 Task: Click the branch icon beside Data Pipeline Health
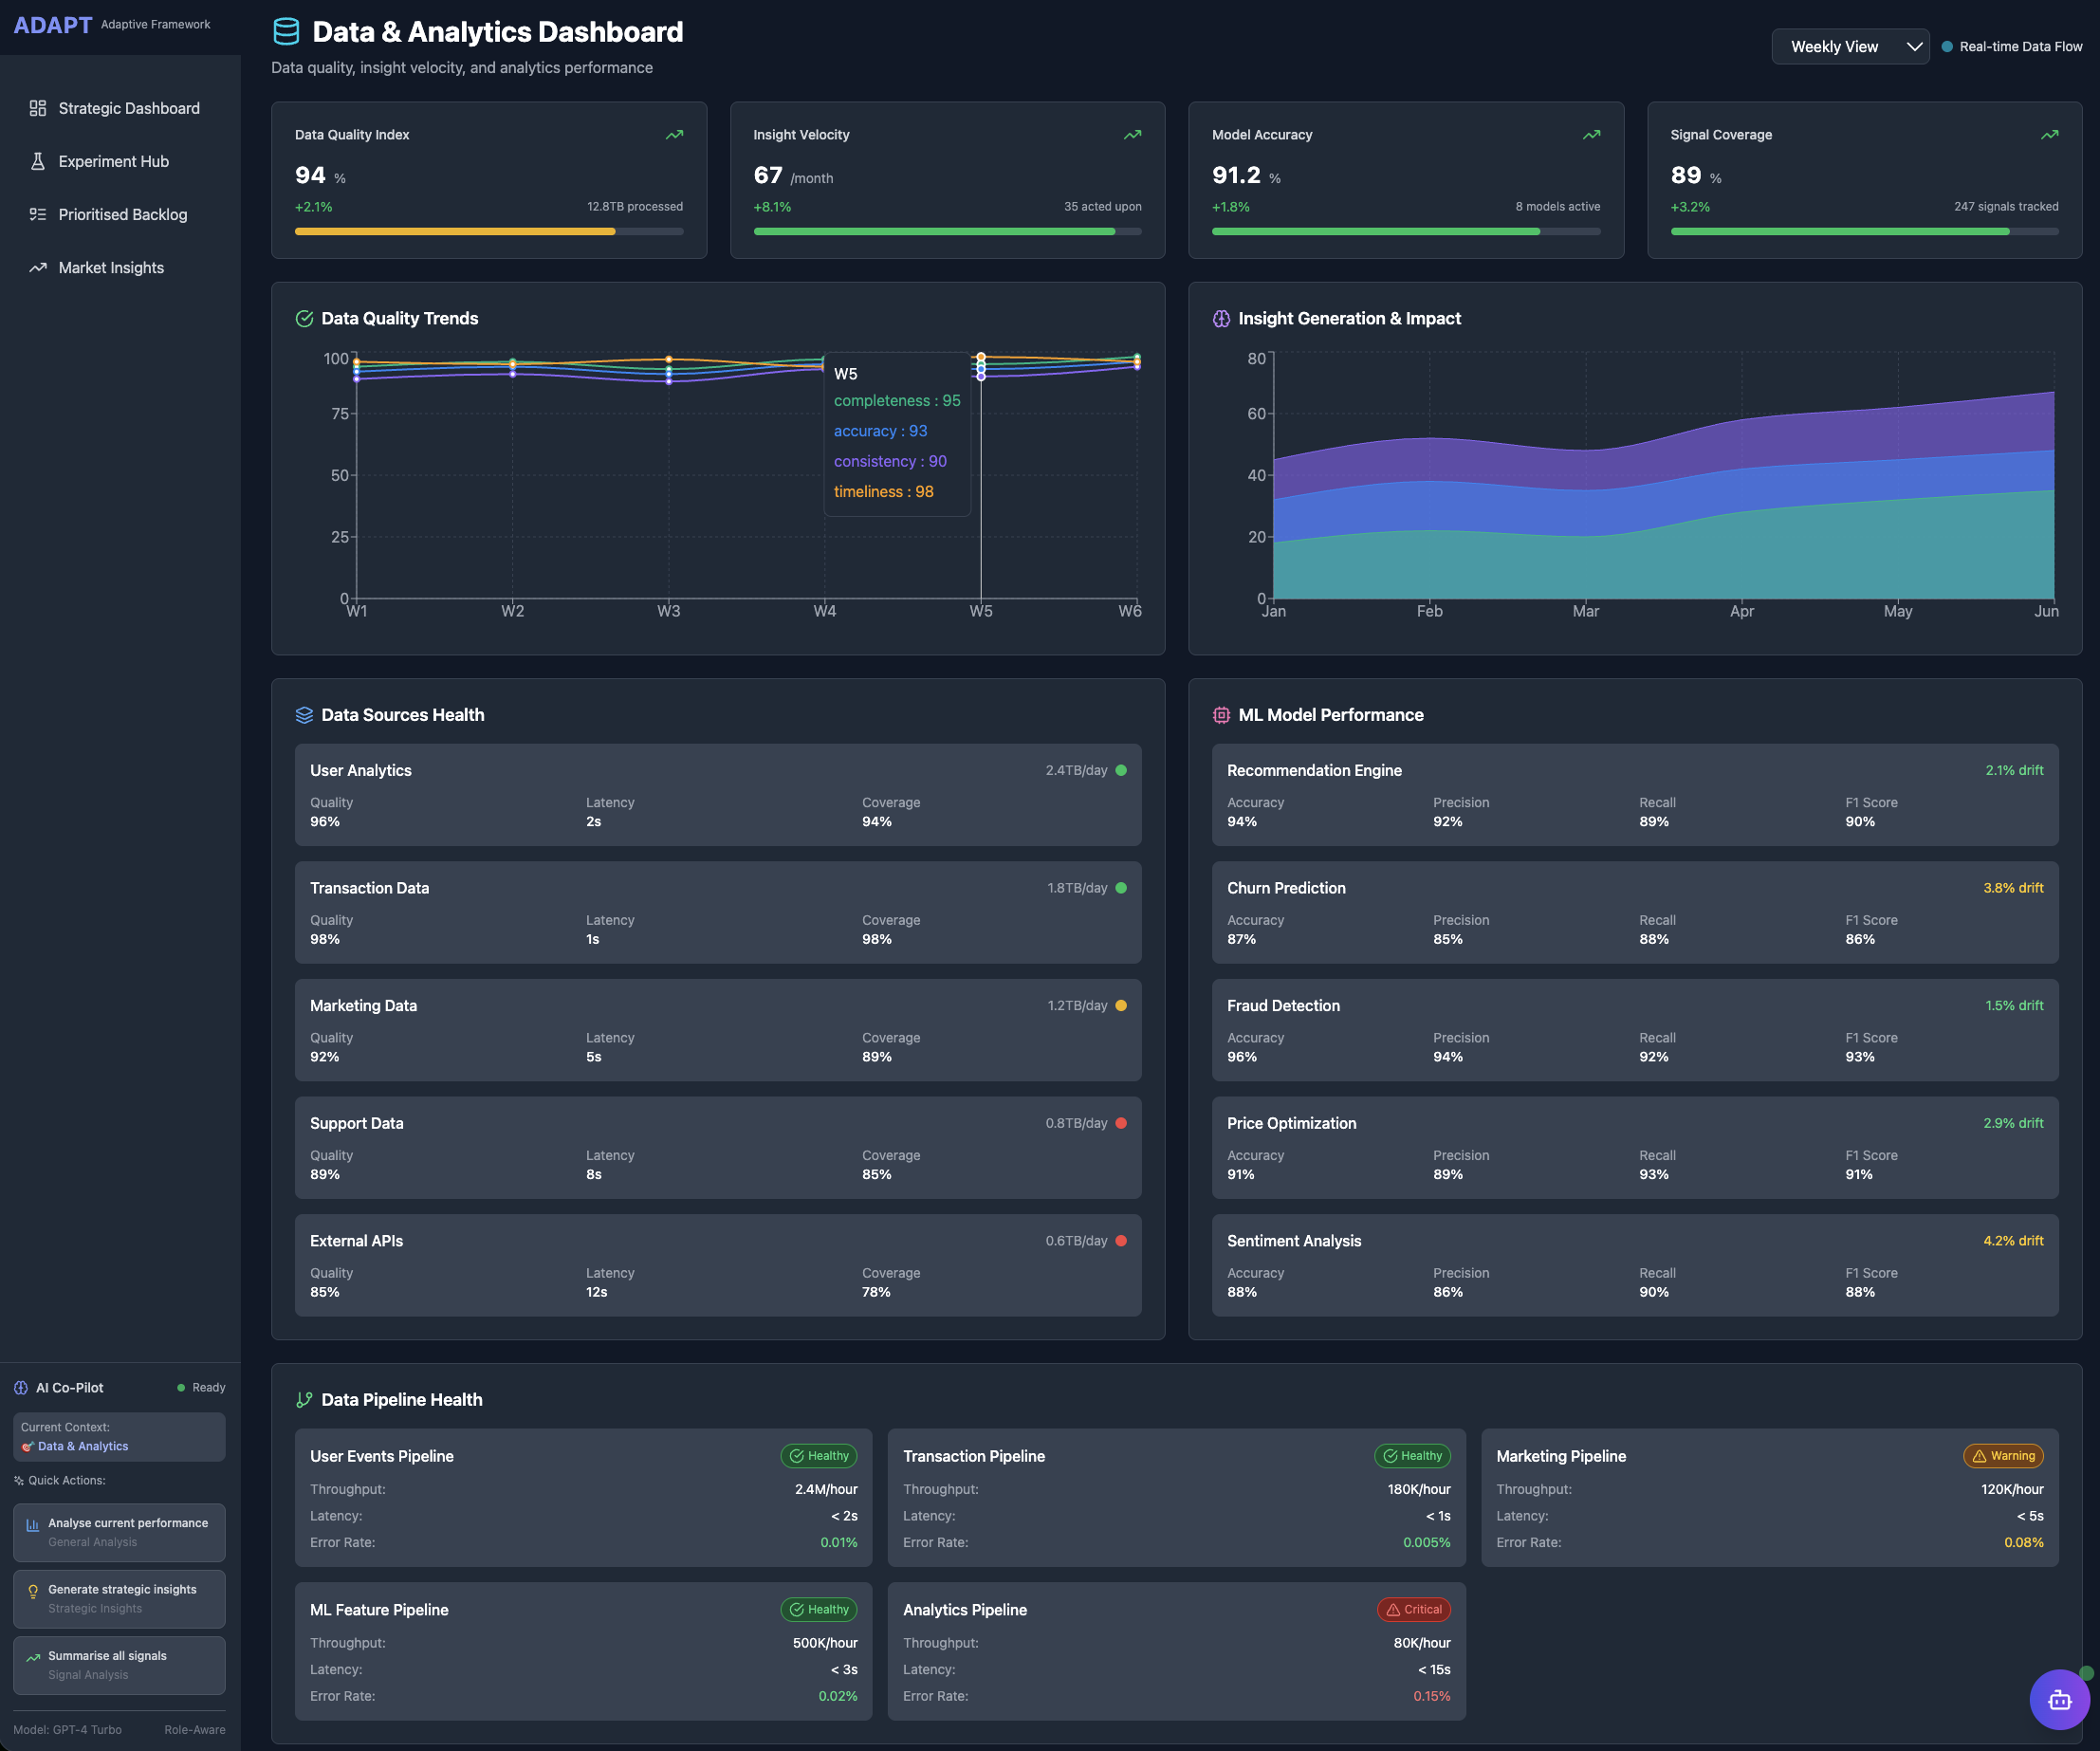pyautogui.click(x=304, y=1400)
